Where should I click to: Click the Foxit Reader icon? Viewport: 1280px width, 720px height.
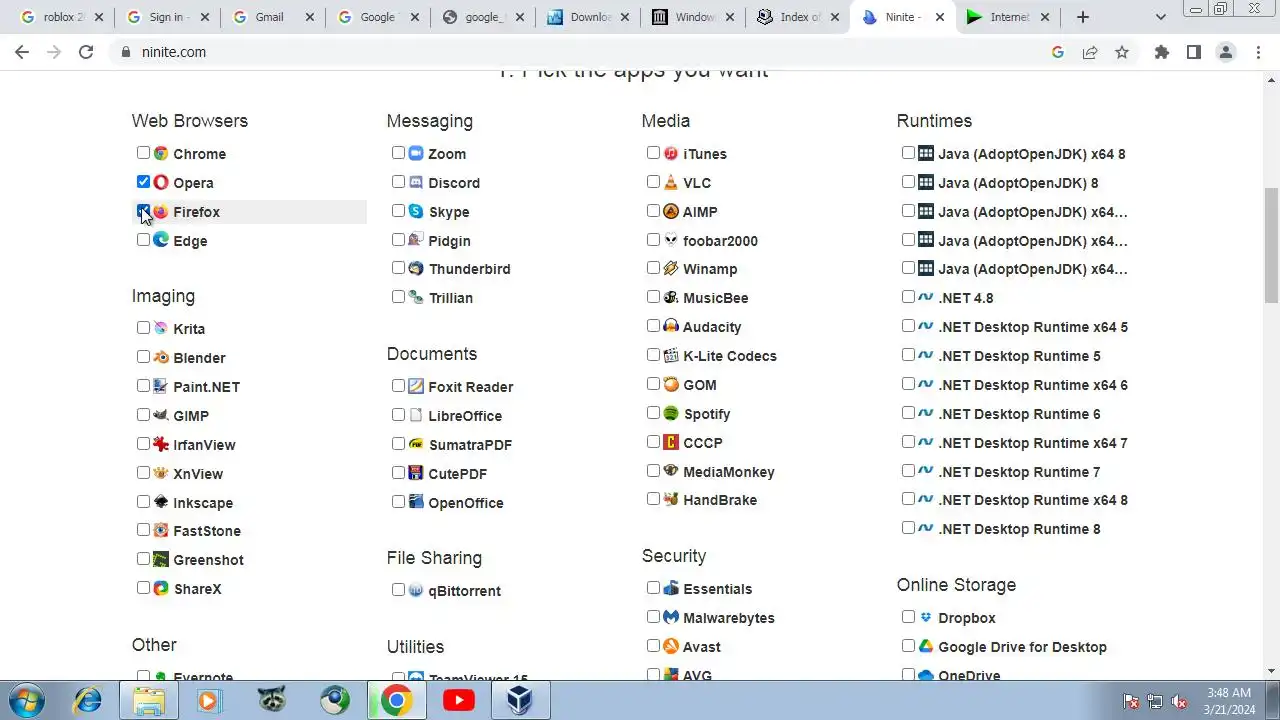point(416,386)
